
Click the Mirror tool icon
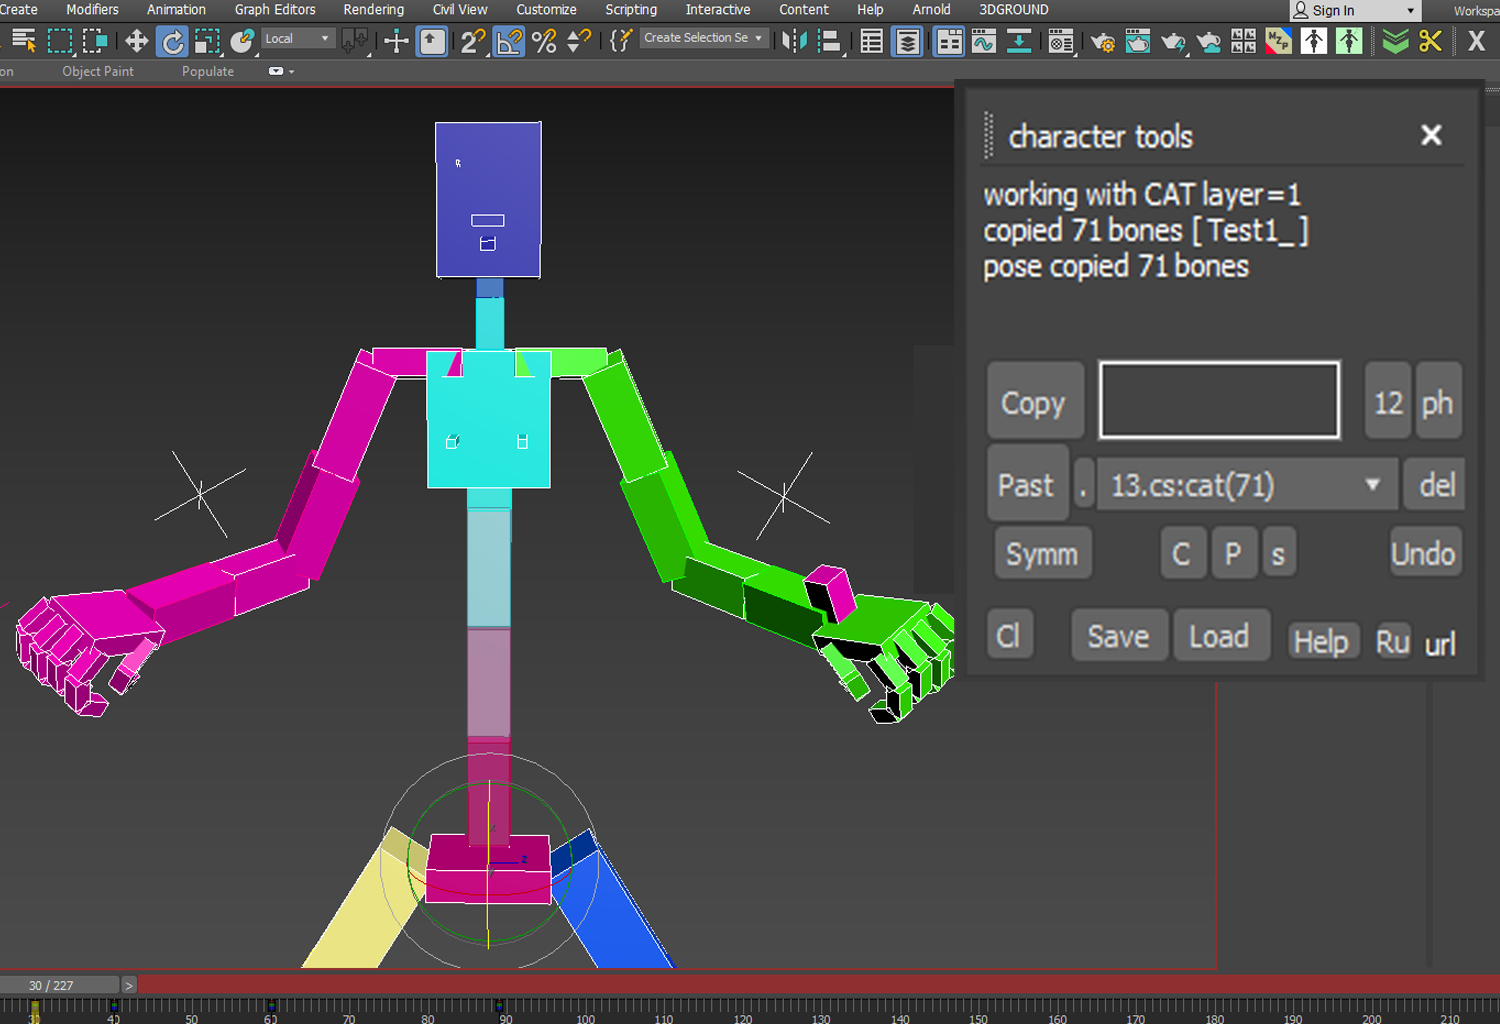[794, 41]
